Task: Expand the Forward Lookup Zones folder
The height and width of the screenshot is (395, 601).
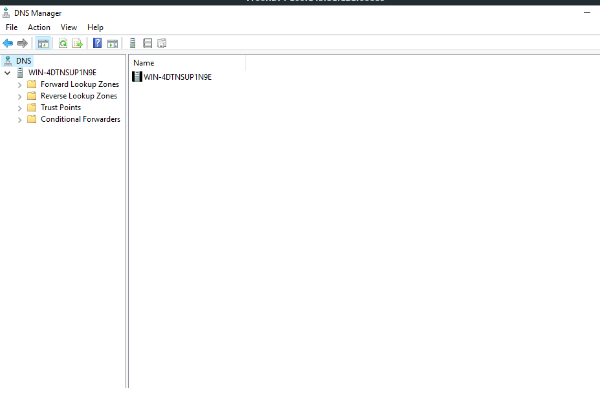Action: tap(20, 85)
